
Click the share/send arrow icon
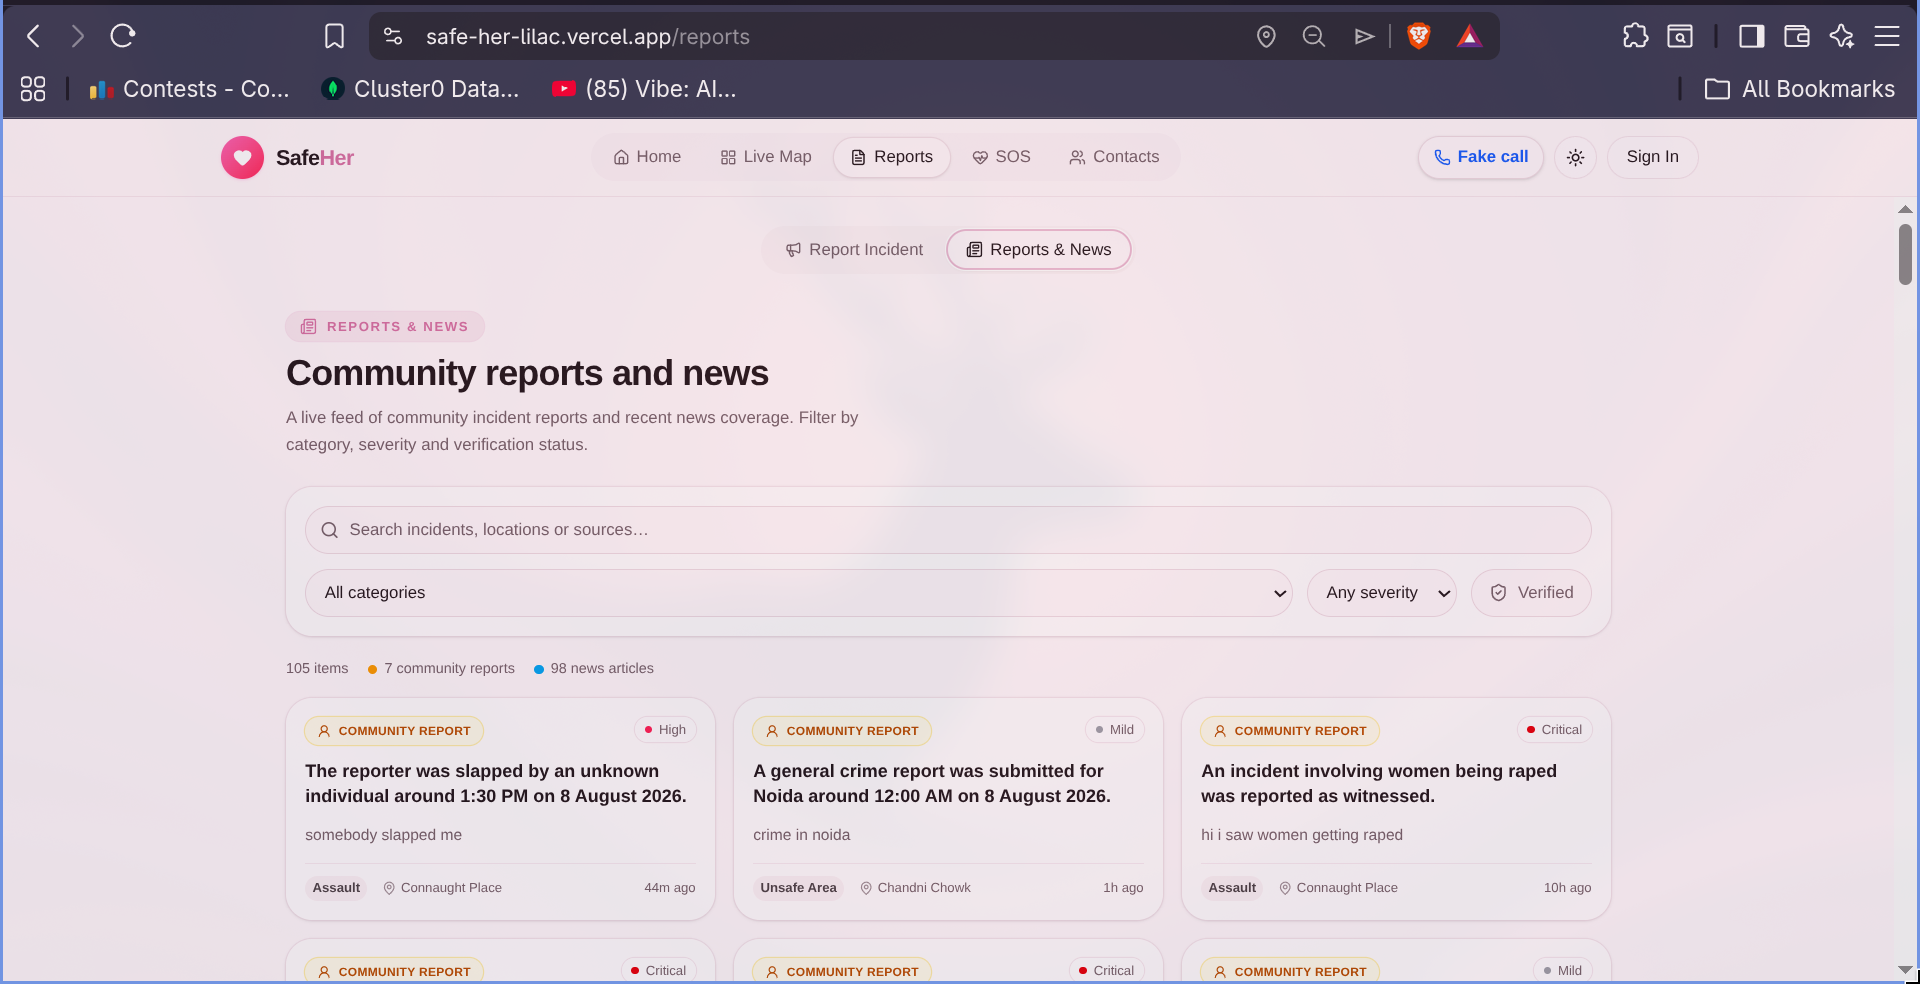click(1364, 37)
